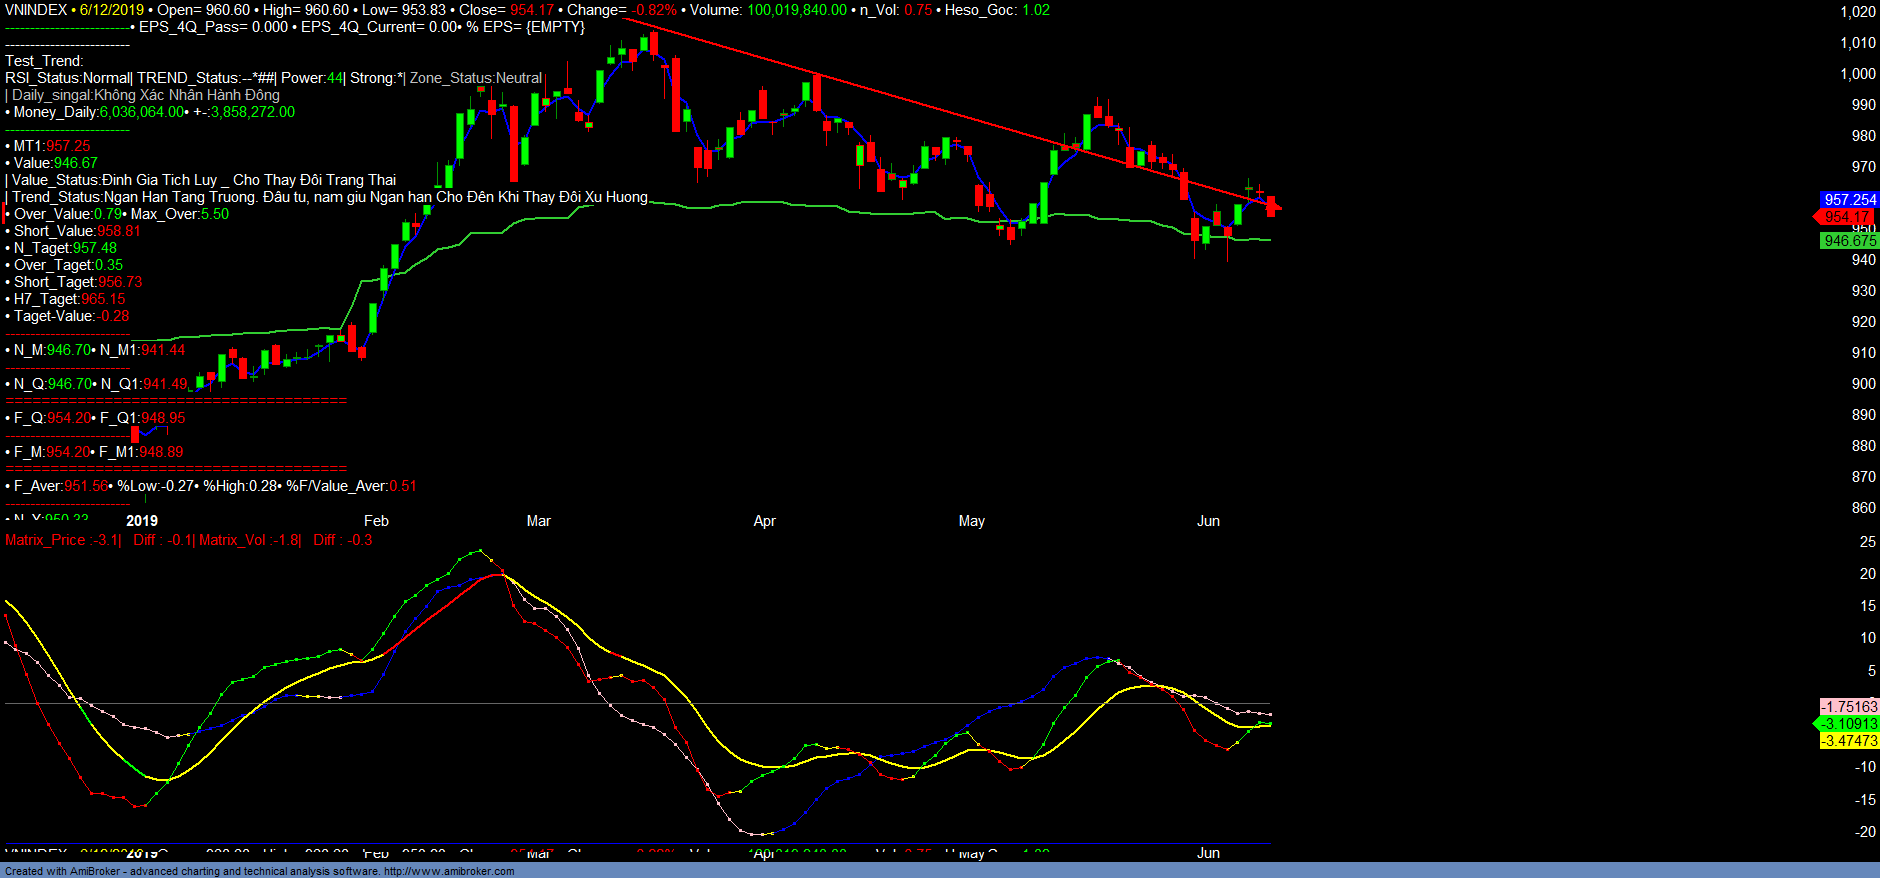Click the green 946.675 price tag
The width and height of the screenshot is (1880, 878).
click(x=1849, y=241)
